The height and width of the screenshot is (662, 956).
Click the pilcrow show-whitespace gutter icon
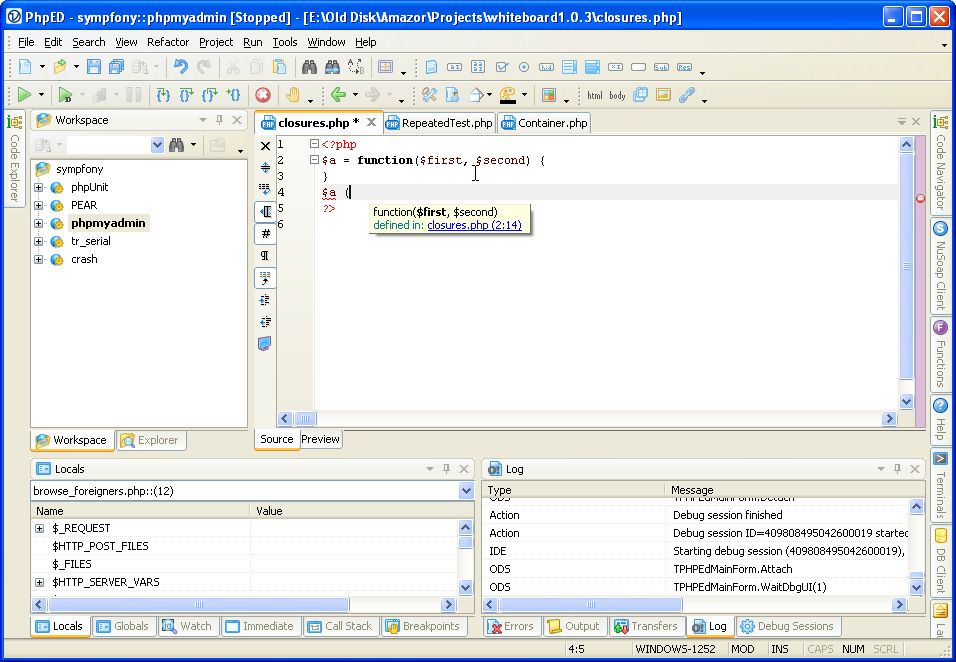click(x=265, y=255)
